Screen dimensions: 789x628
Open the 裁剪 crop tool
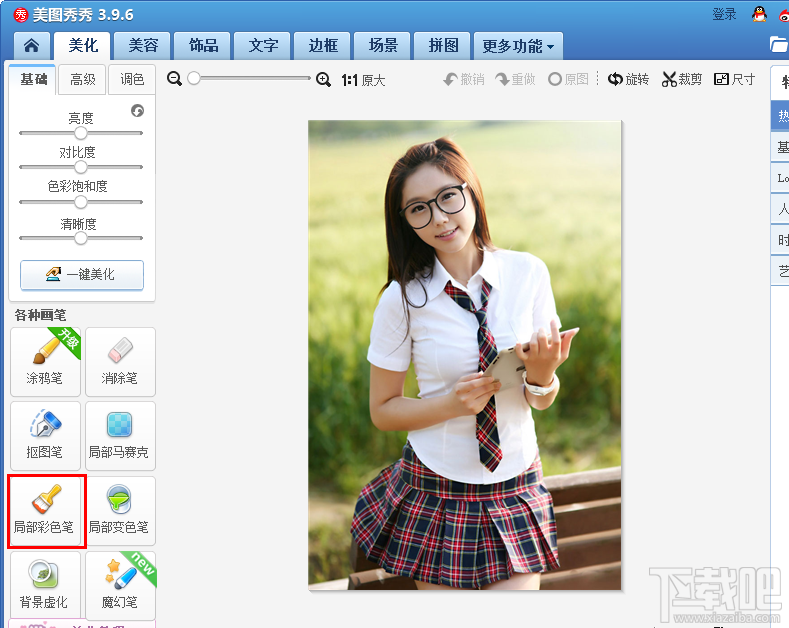click(682, 79)
